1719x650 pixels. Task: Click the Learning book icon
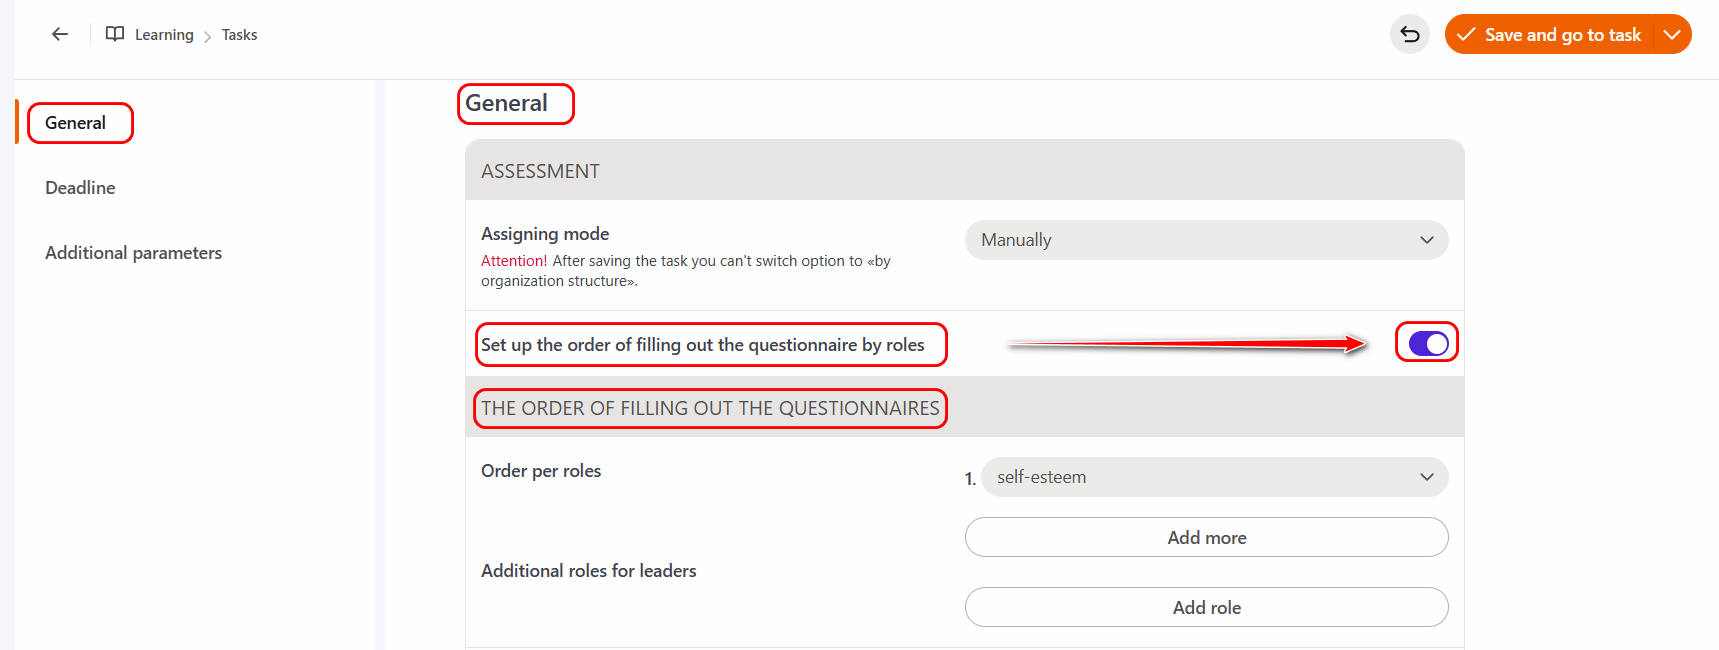(115, 34)
